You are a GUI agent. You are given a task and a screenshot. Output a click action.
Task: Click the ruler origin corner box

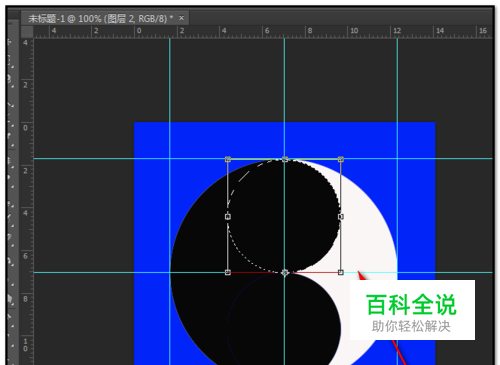tap(27, 32)
